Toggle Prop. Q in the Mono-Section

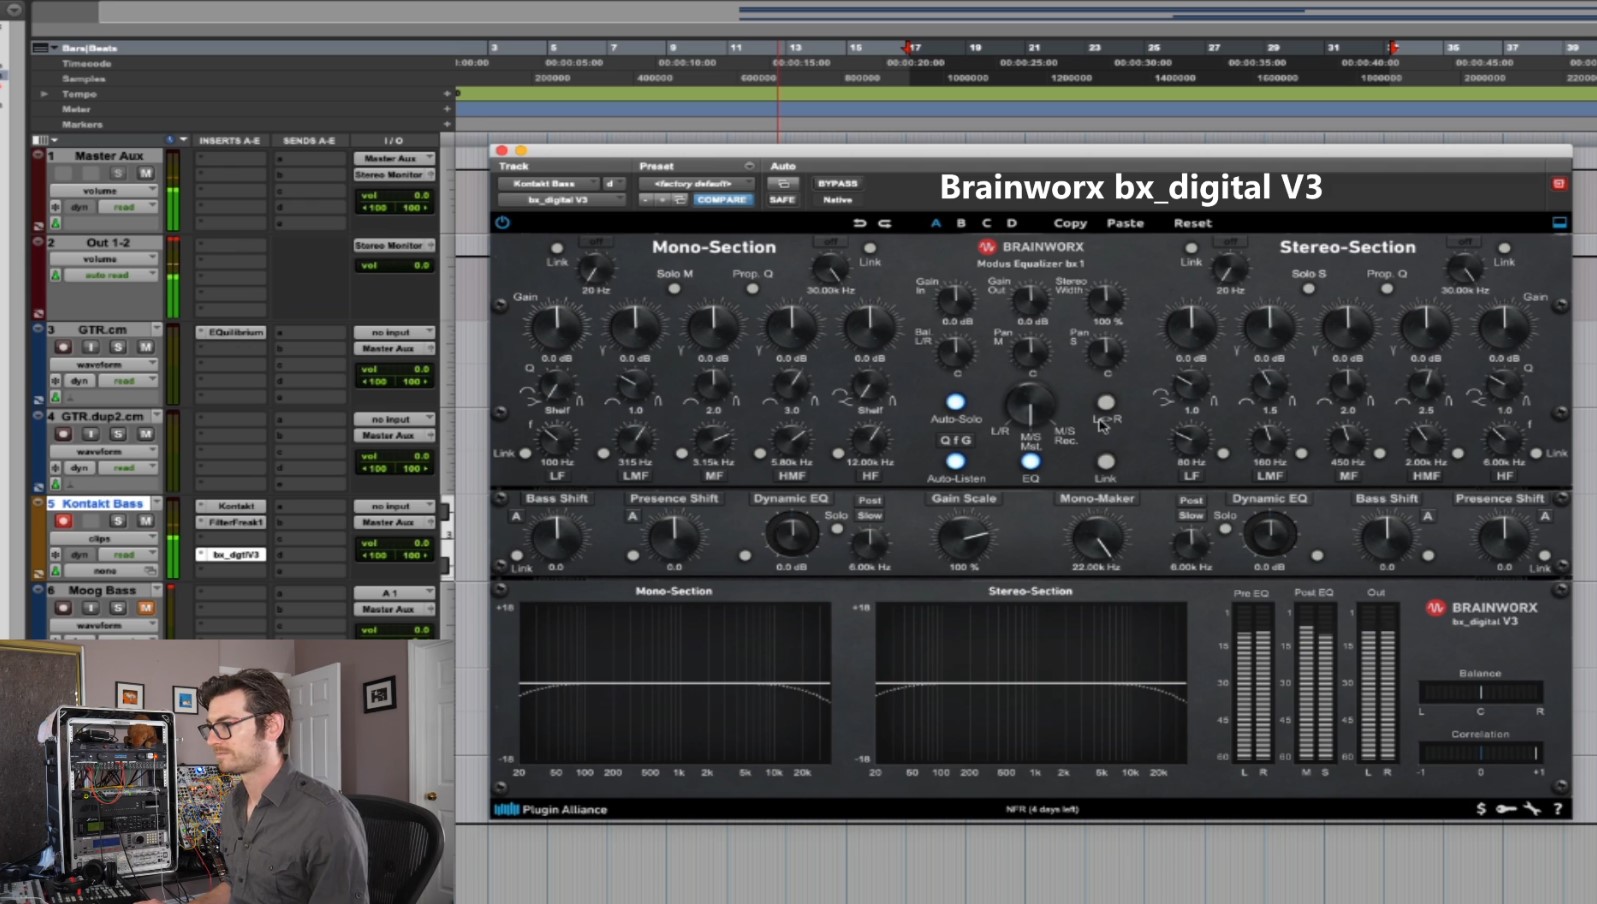[752, 289]
